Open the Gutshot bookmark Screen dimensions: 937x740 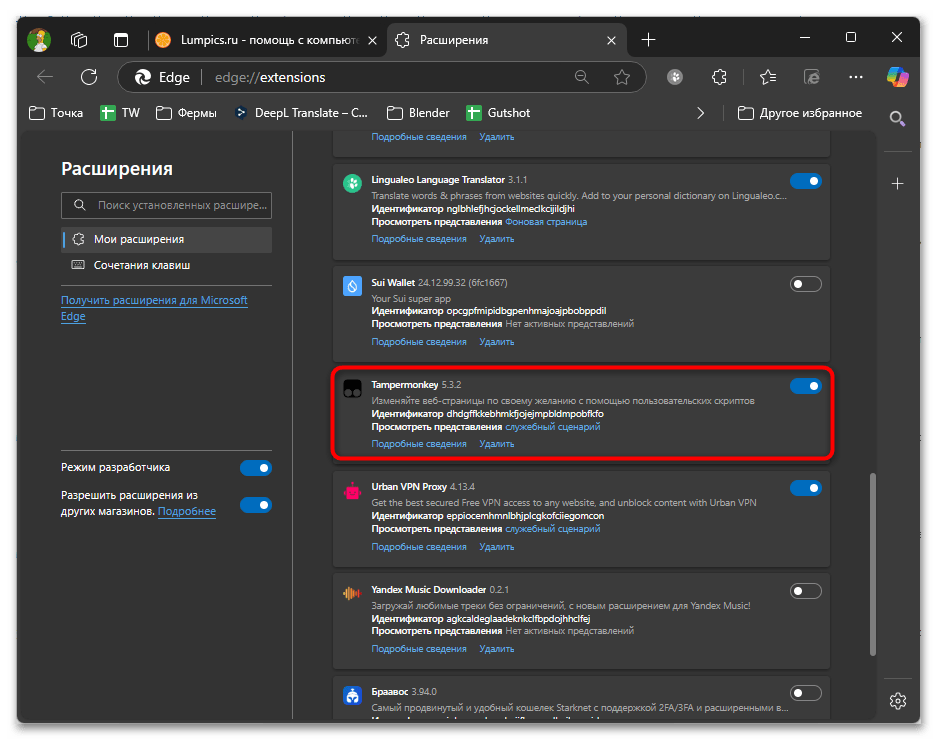pos(498,113)
